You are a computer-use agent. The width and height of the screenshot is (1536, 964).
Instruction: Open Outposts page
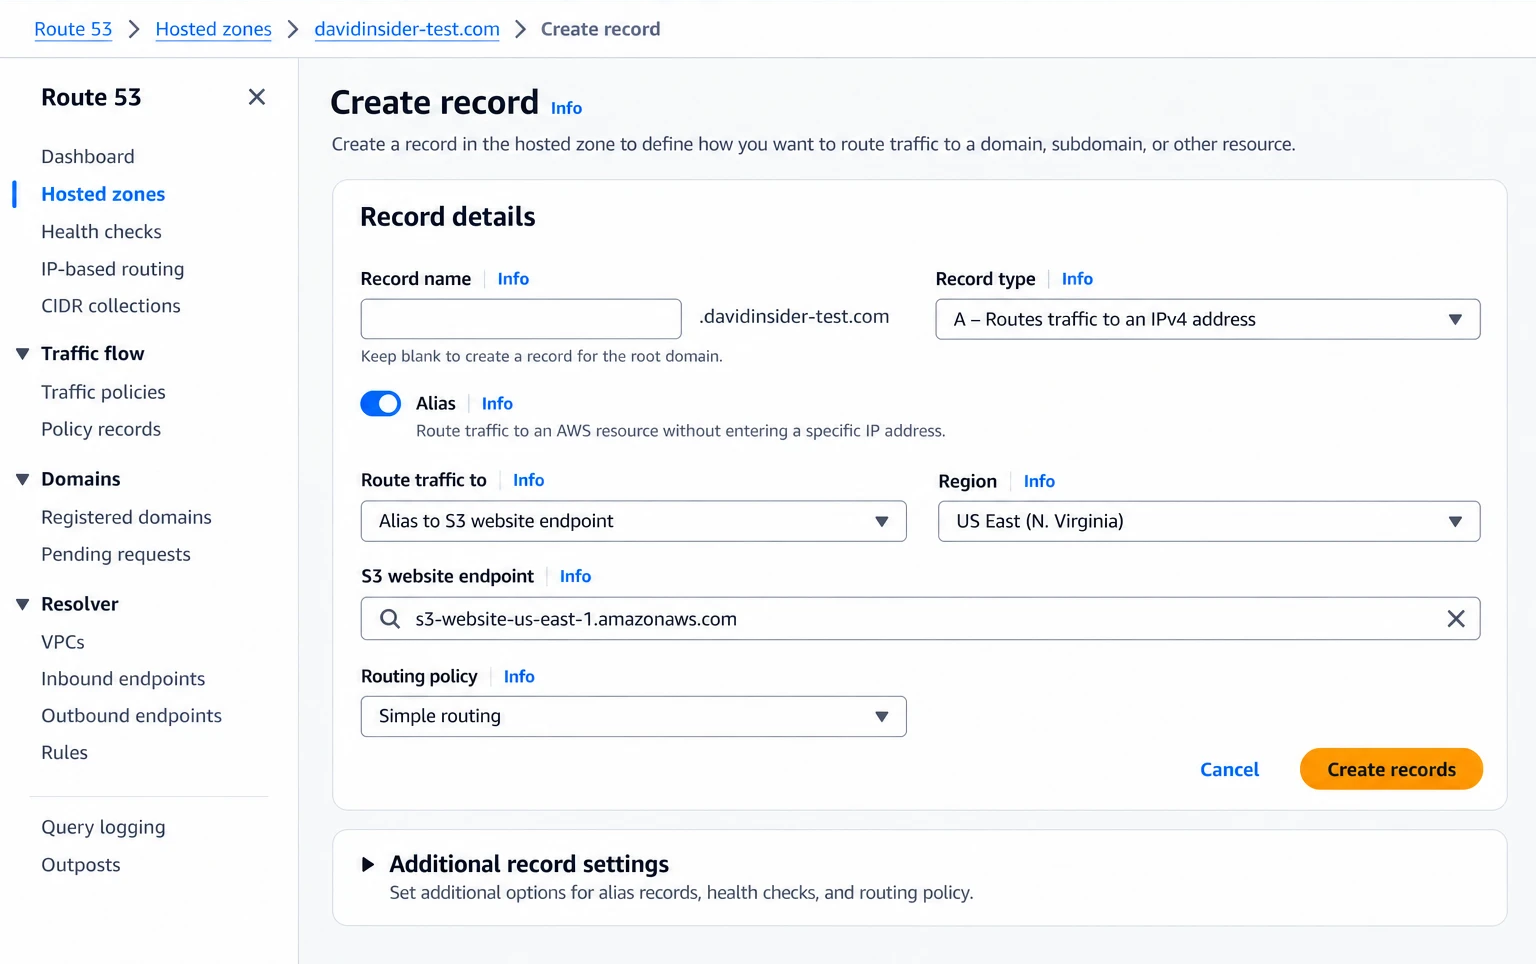click(x=81, y=865)
